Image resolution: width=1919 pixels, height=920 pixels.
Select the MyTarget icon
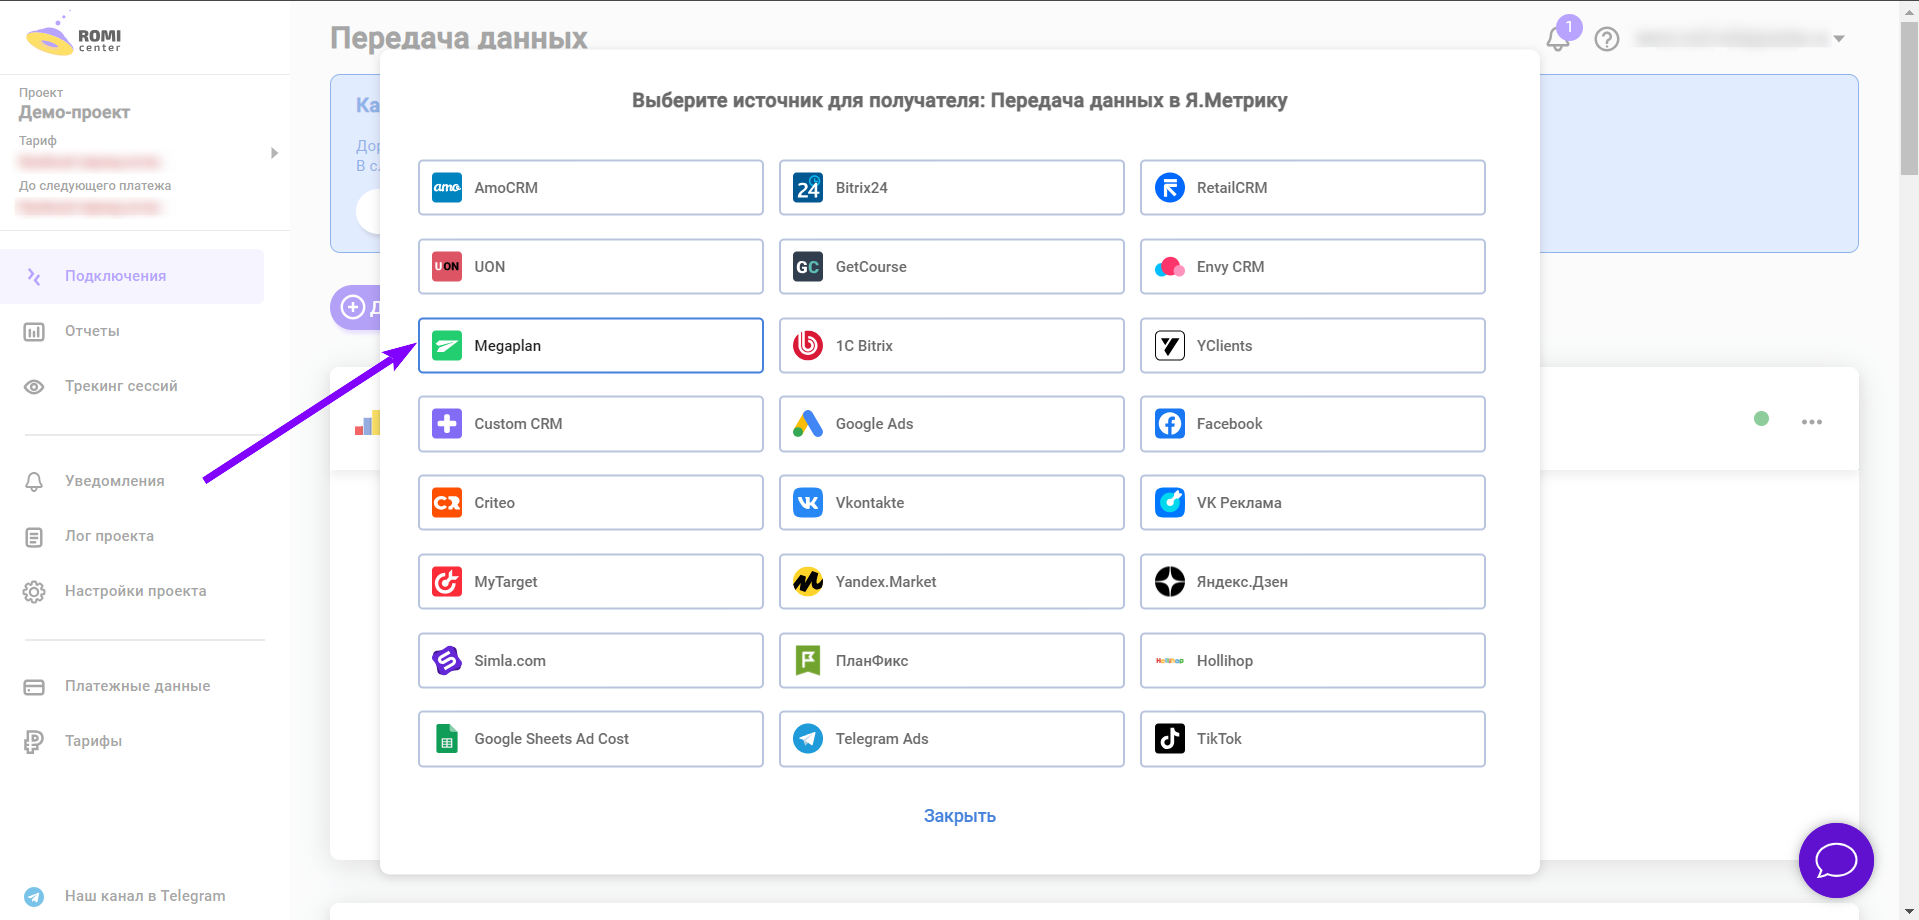[447, 581]
